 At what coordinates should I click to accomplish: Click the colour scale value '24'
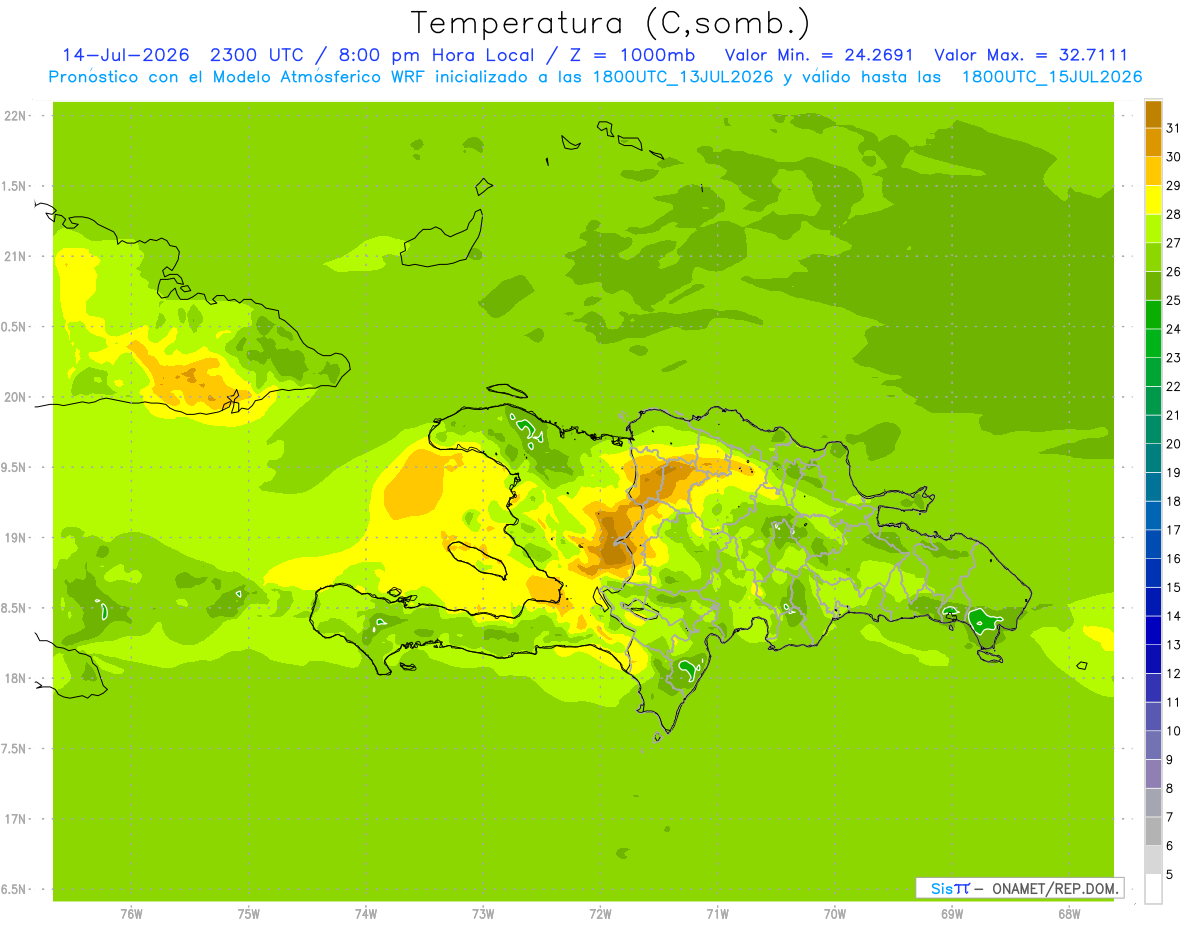click(1174, 329)
